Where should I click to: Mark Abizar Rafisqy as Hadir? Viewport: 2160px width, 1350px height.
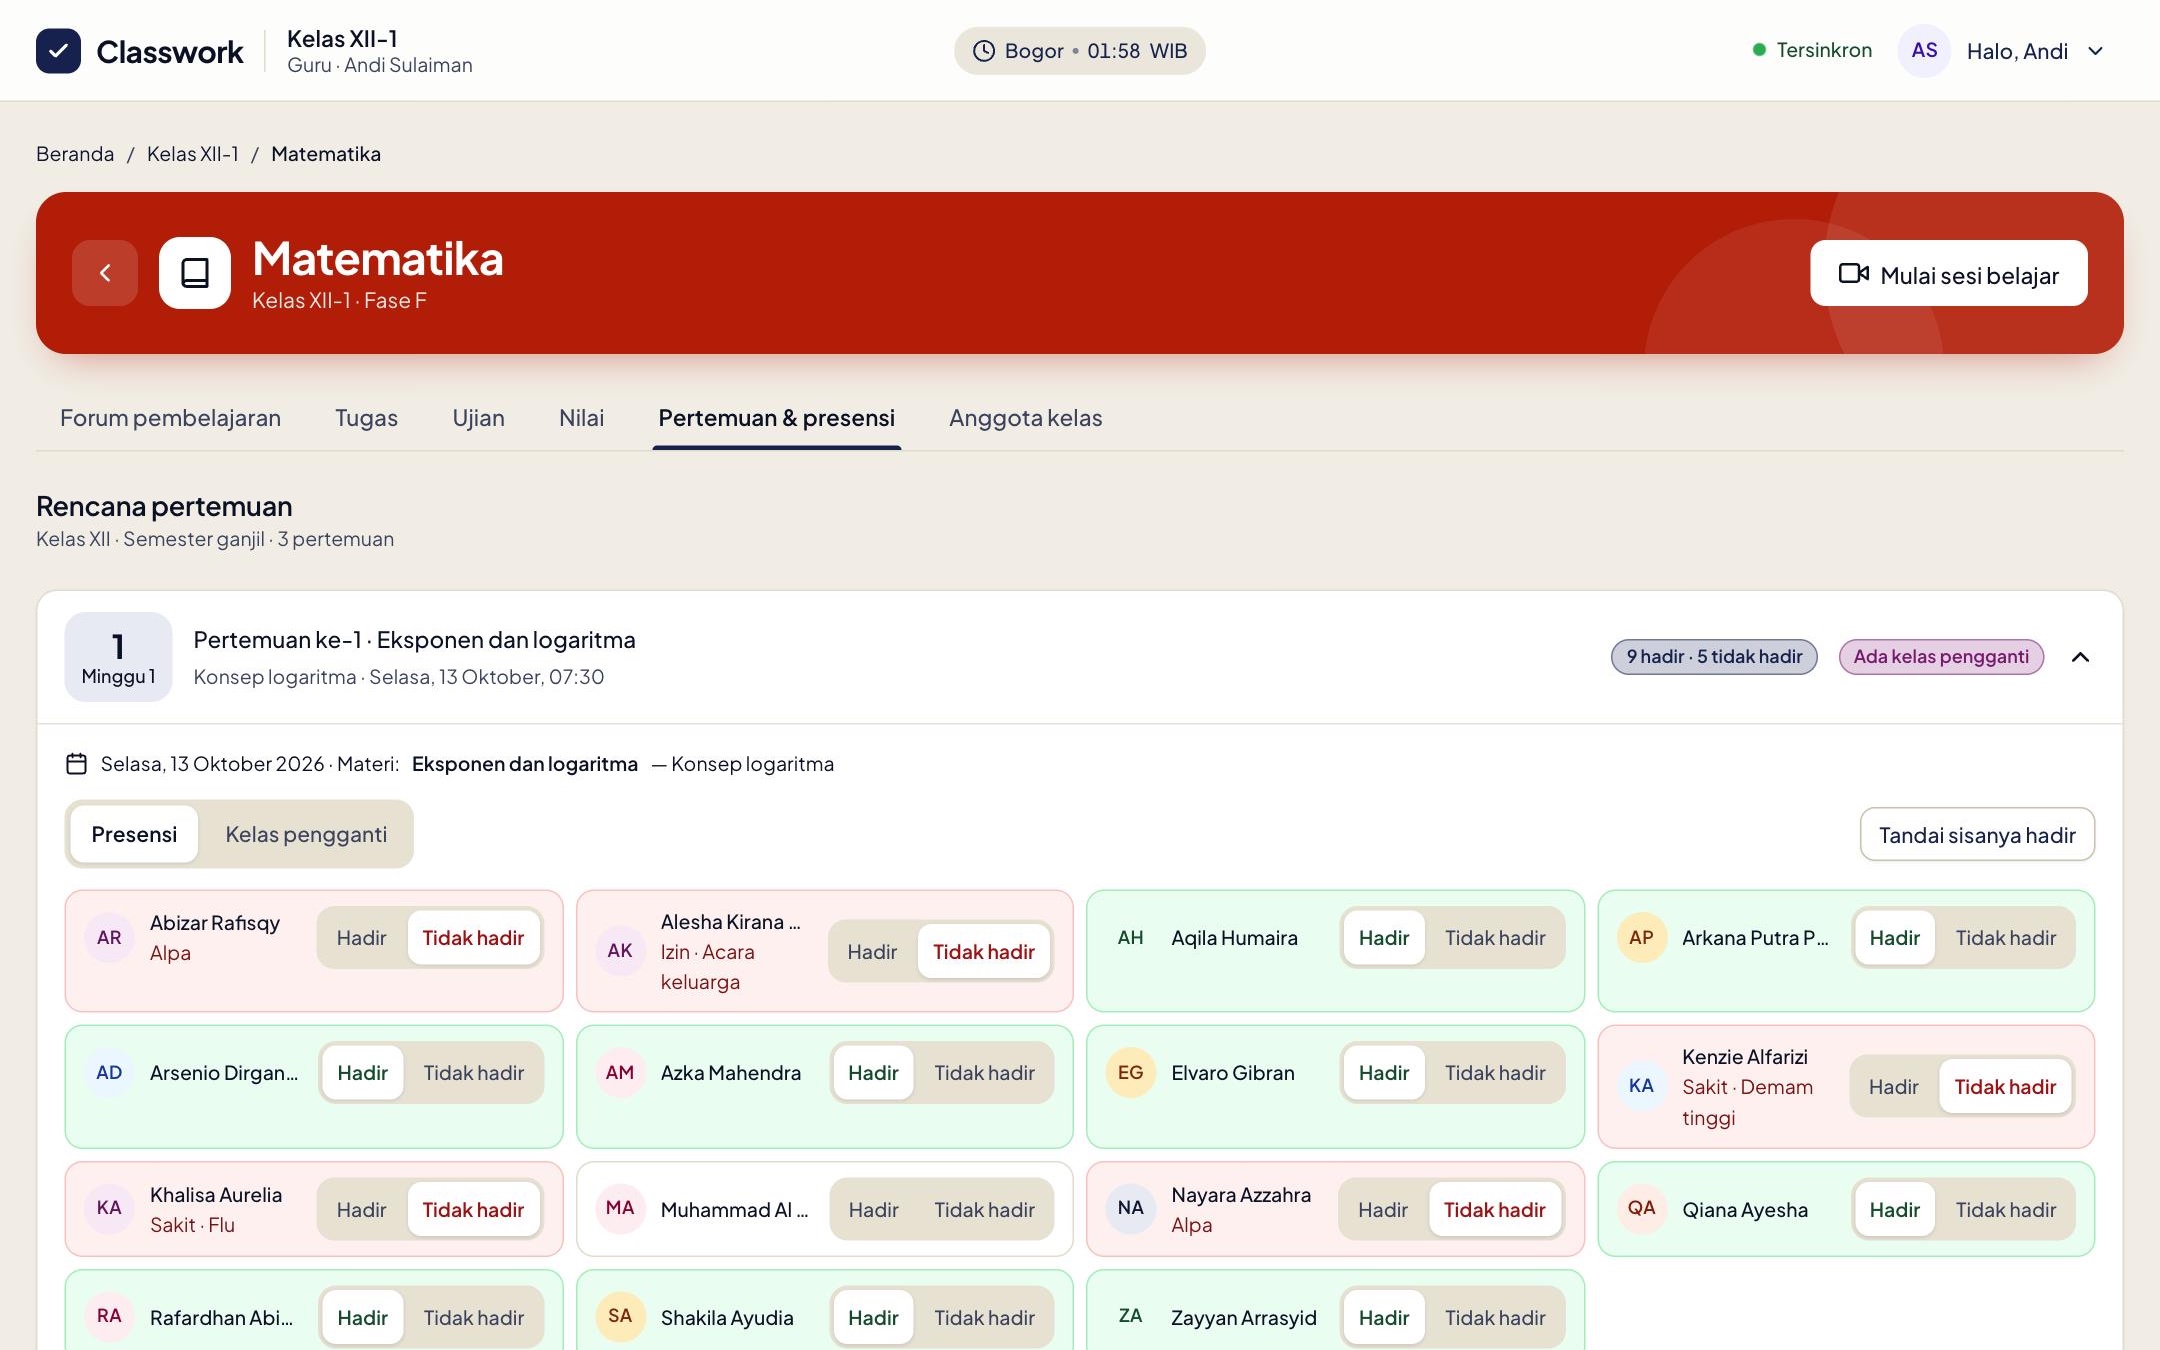361,938
